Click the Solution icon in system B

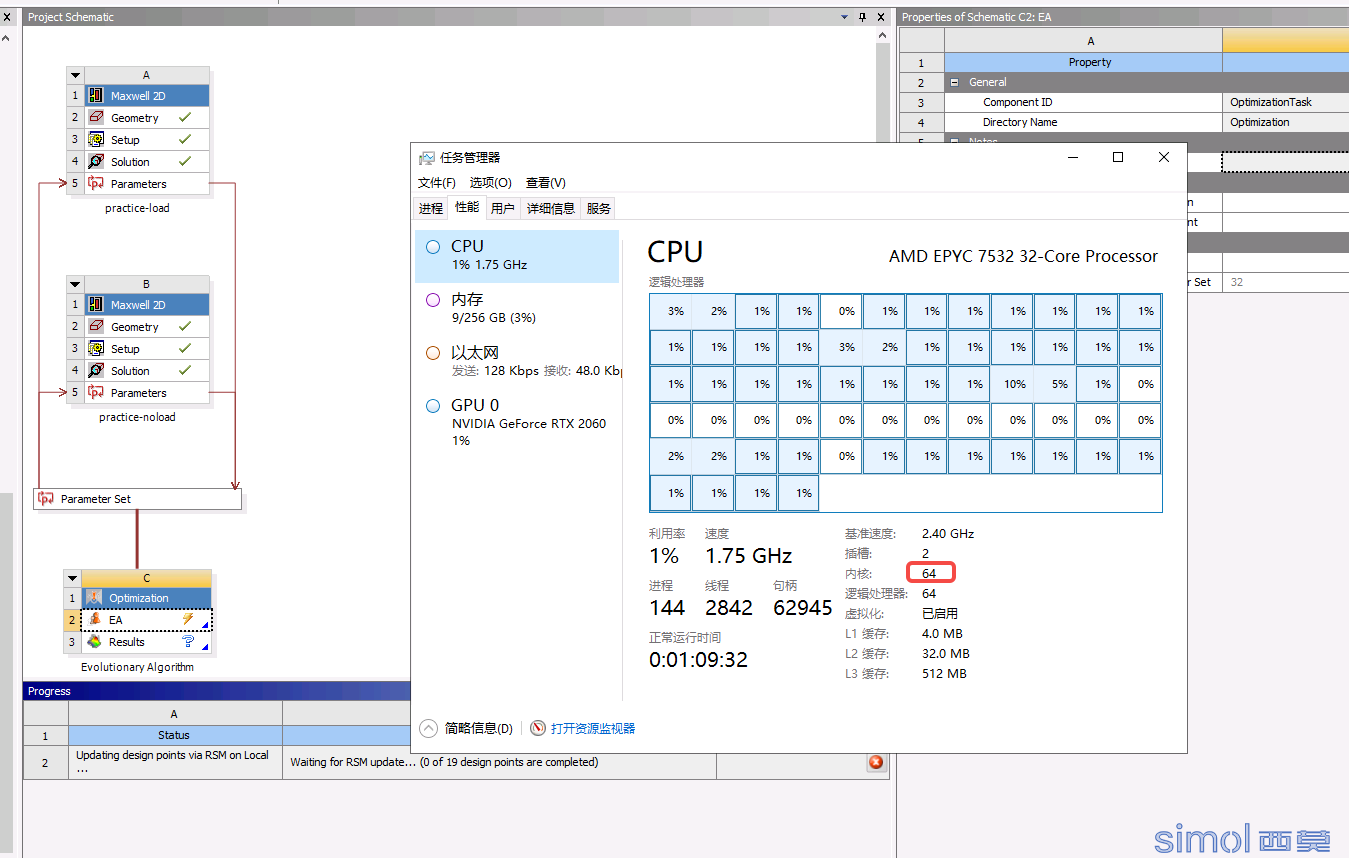pos(96,371)
